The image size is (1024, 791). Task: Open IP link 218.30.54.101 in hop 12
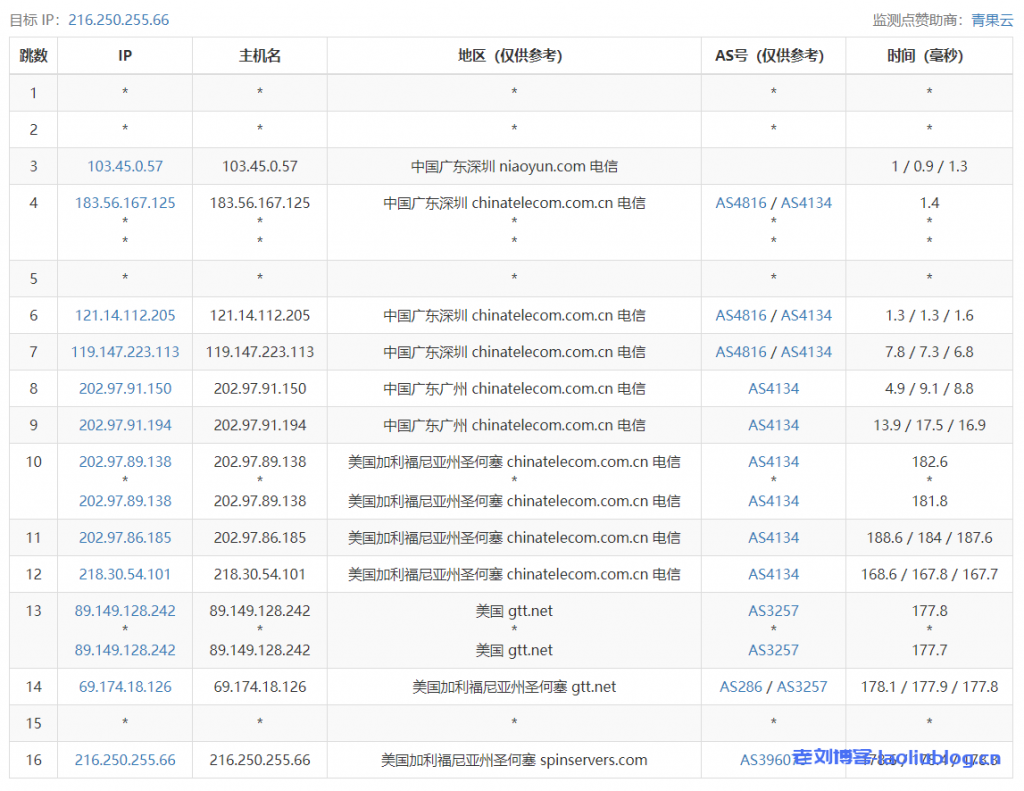click(125, 574)
